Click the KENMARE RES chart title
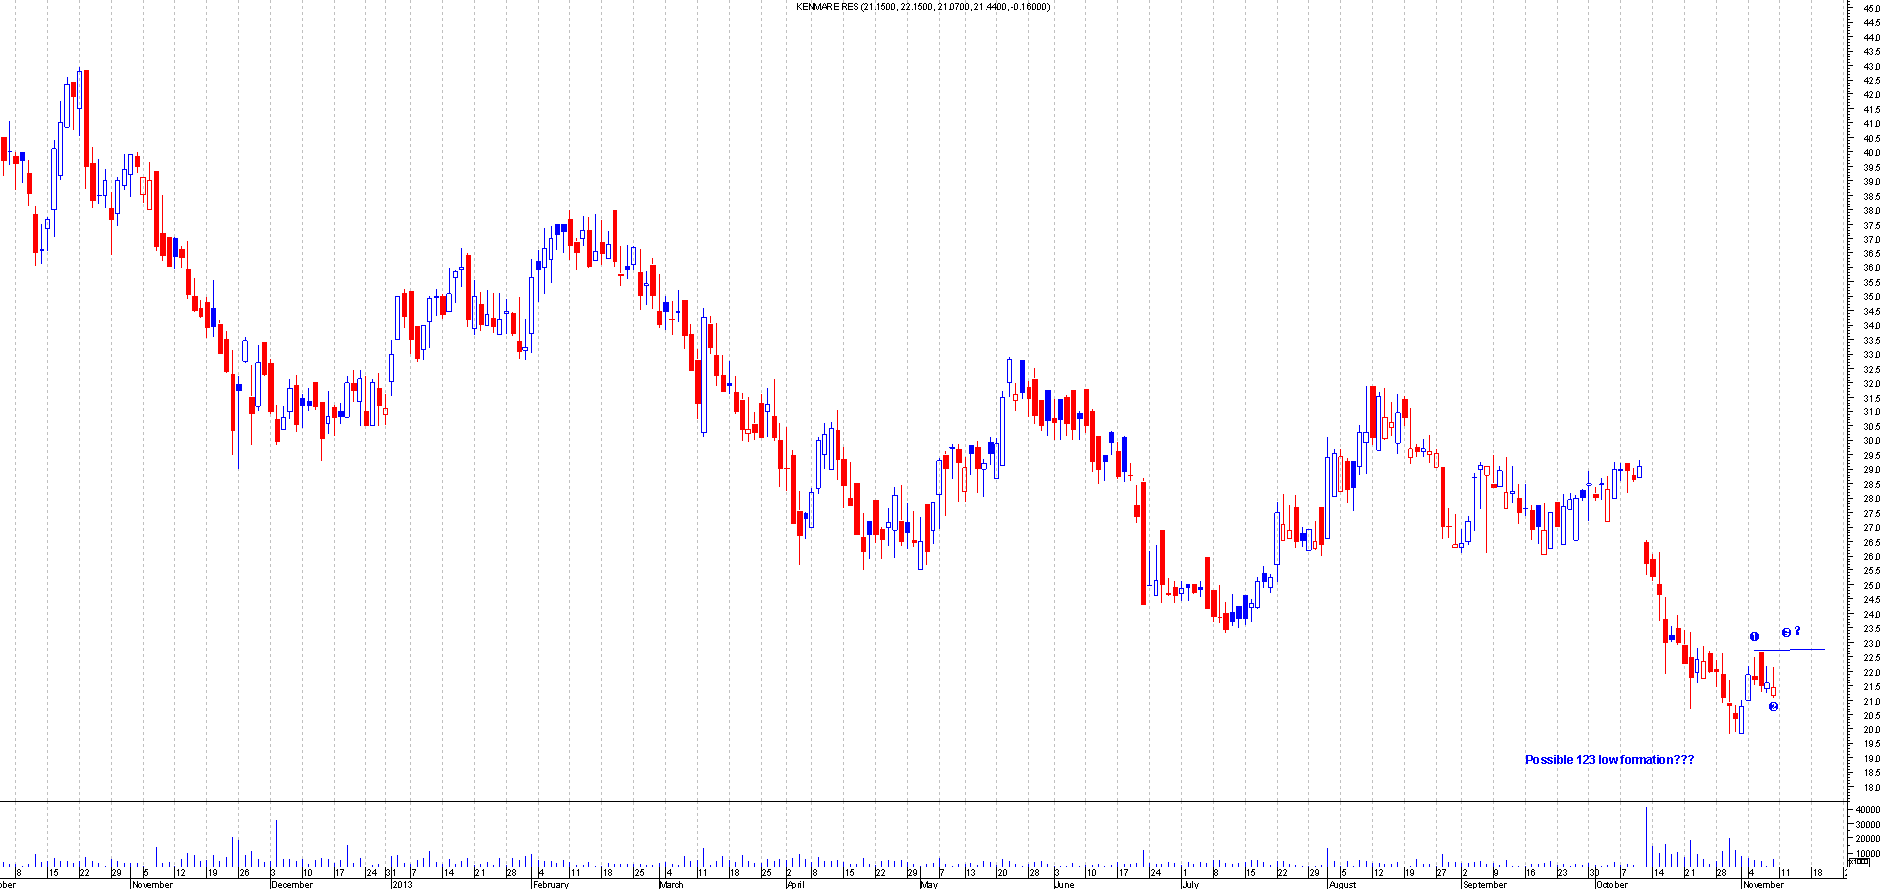 (x=922, y=7)
